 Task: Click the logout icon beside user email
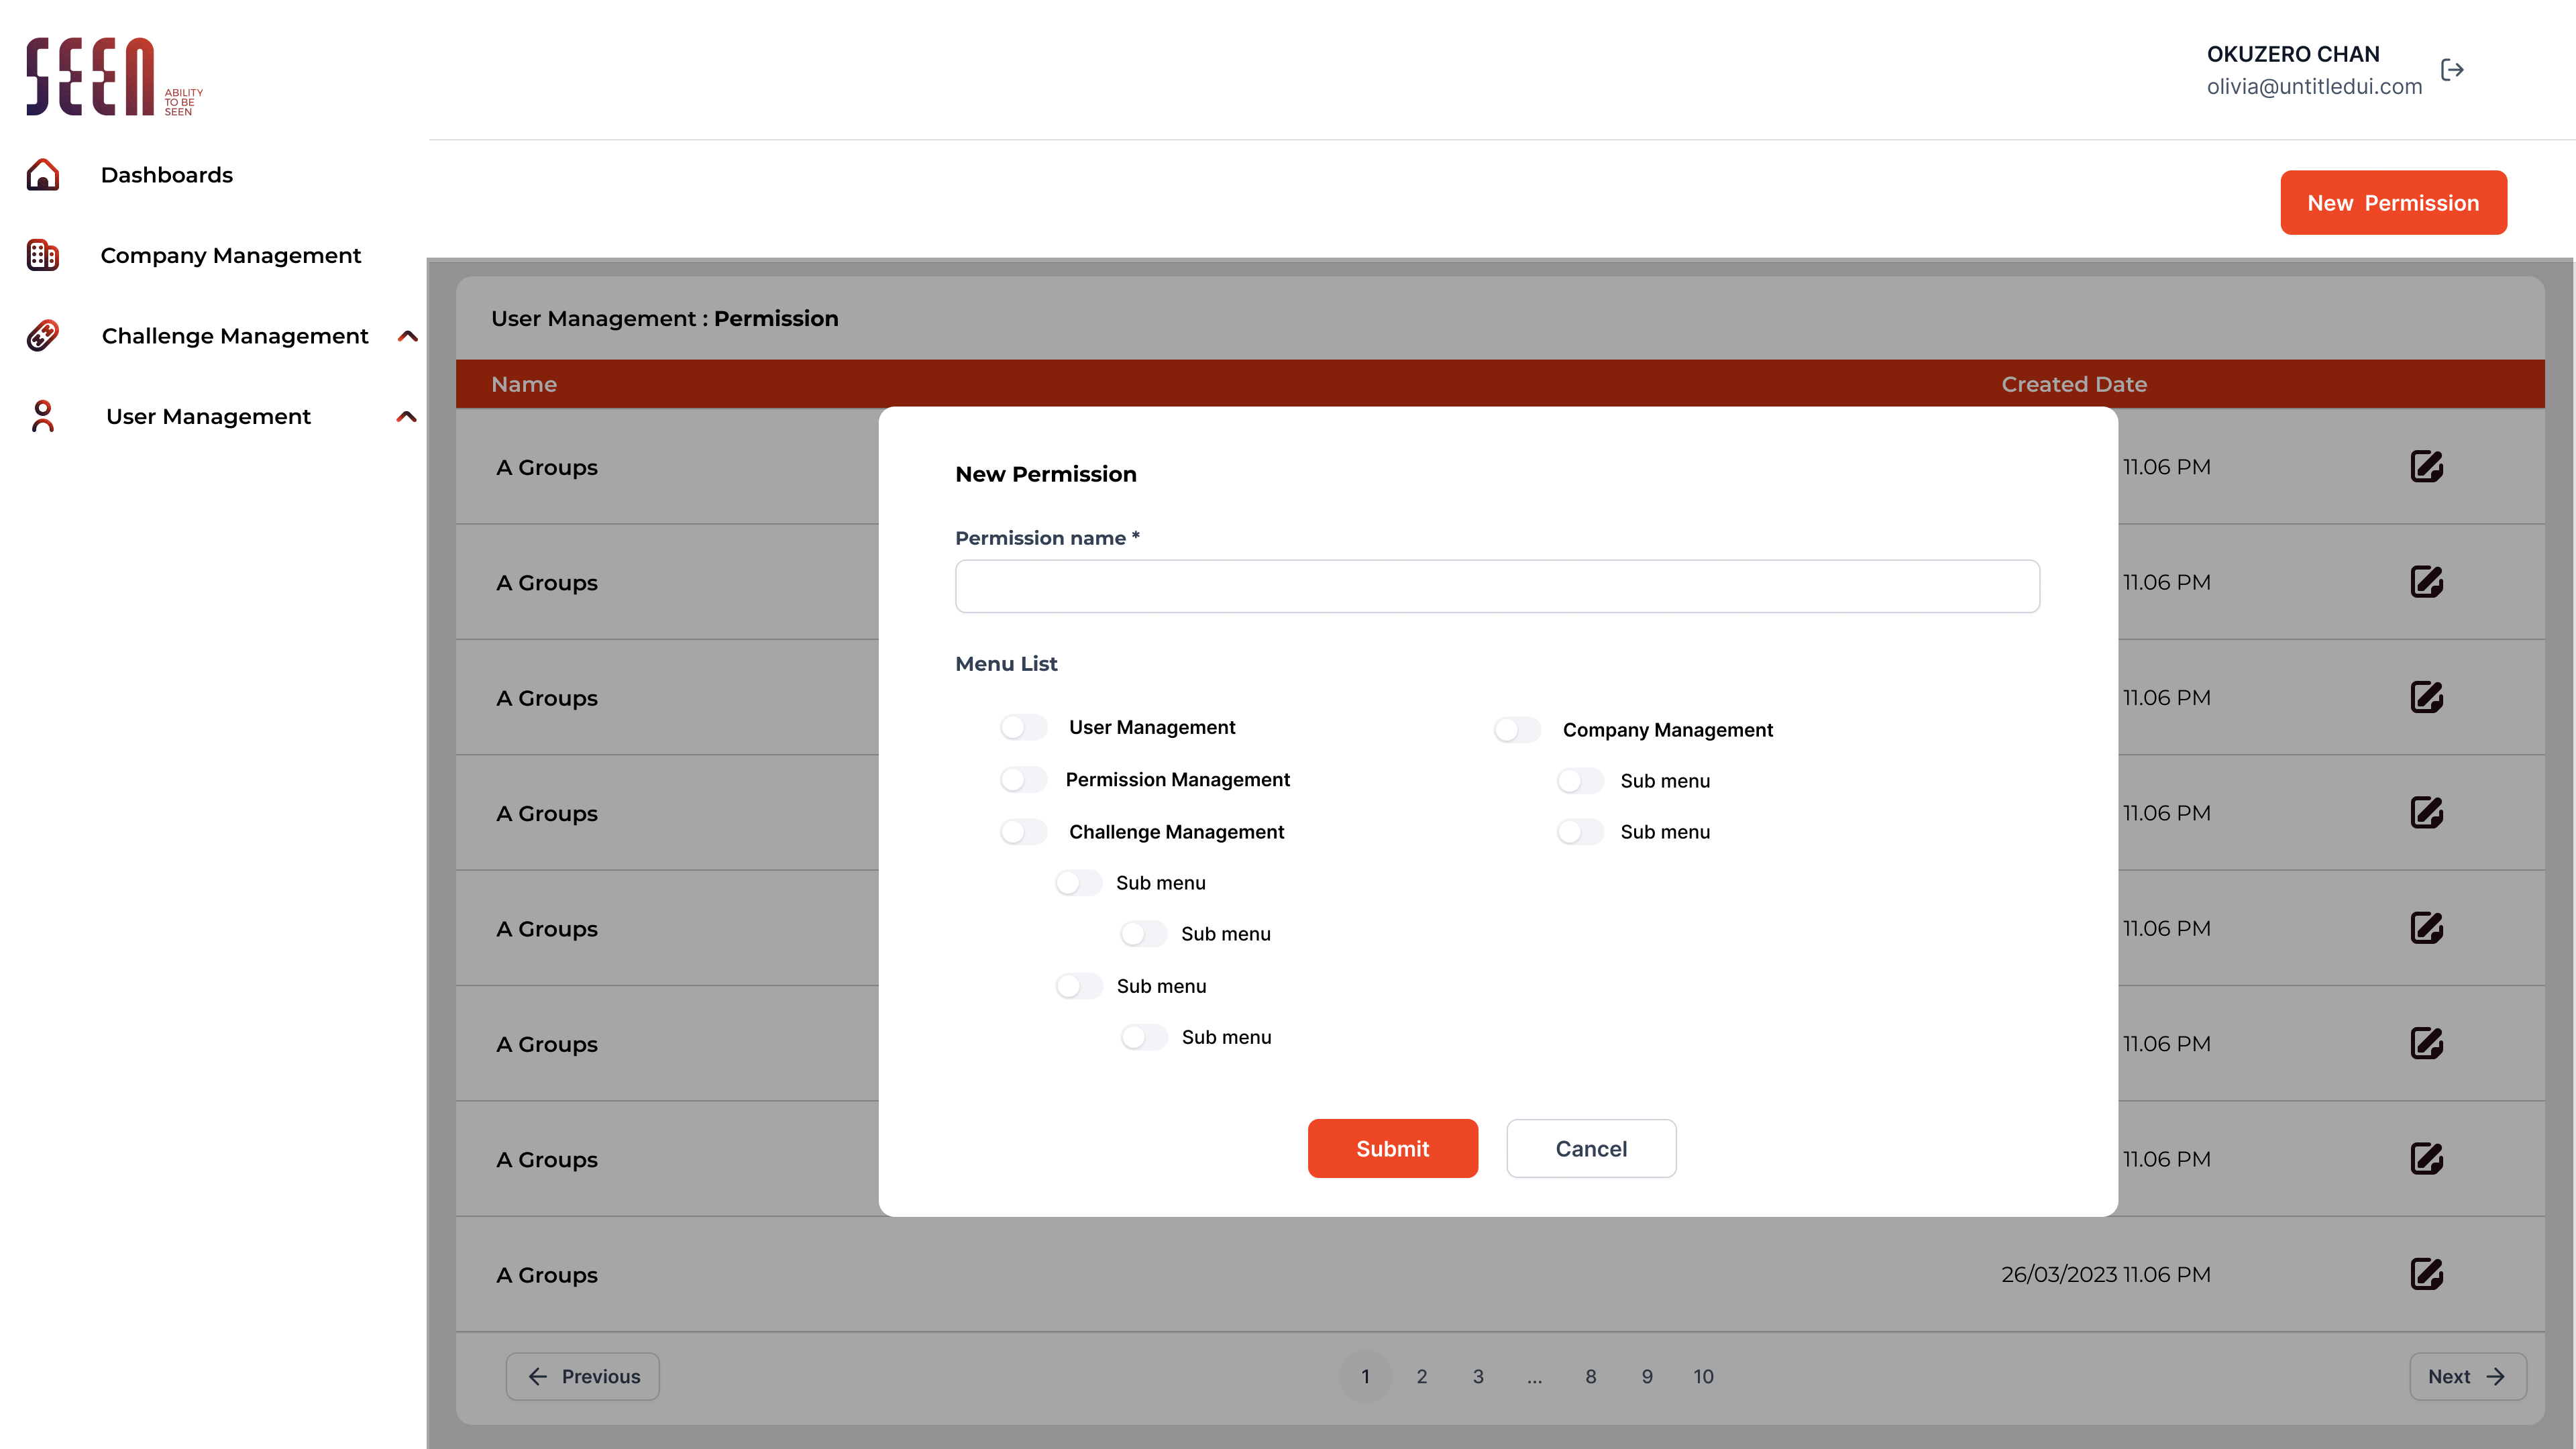point(2452,69)
